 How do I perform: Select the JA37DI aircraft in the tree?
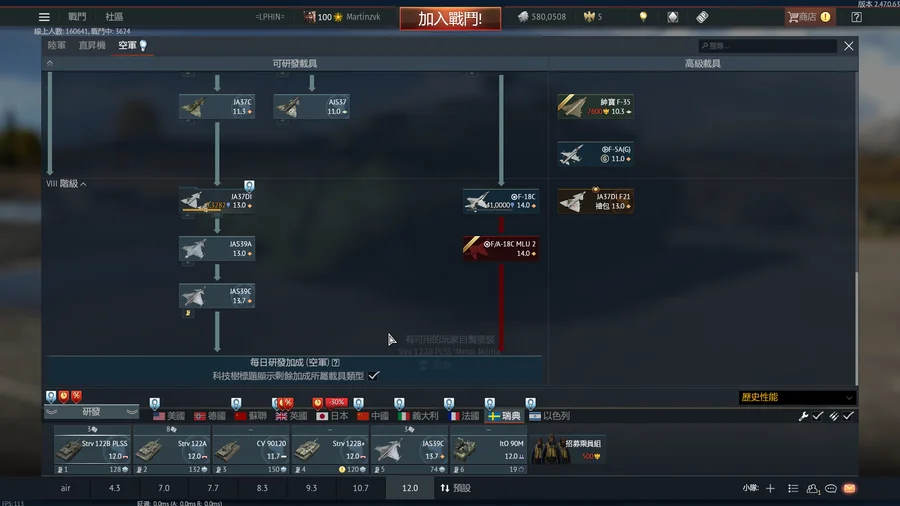tap(217, 201)
